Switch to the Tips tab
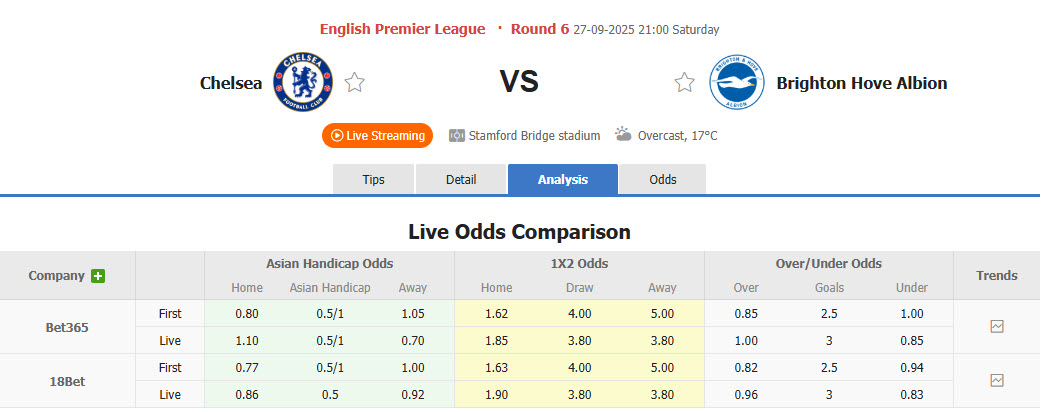Screen dimensions: 1042x412 (x=373, y=180)
